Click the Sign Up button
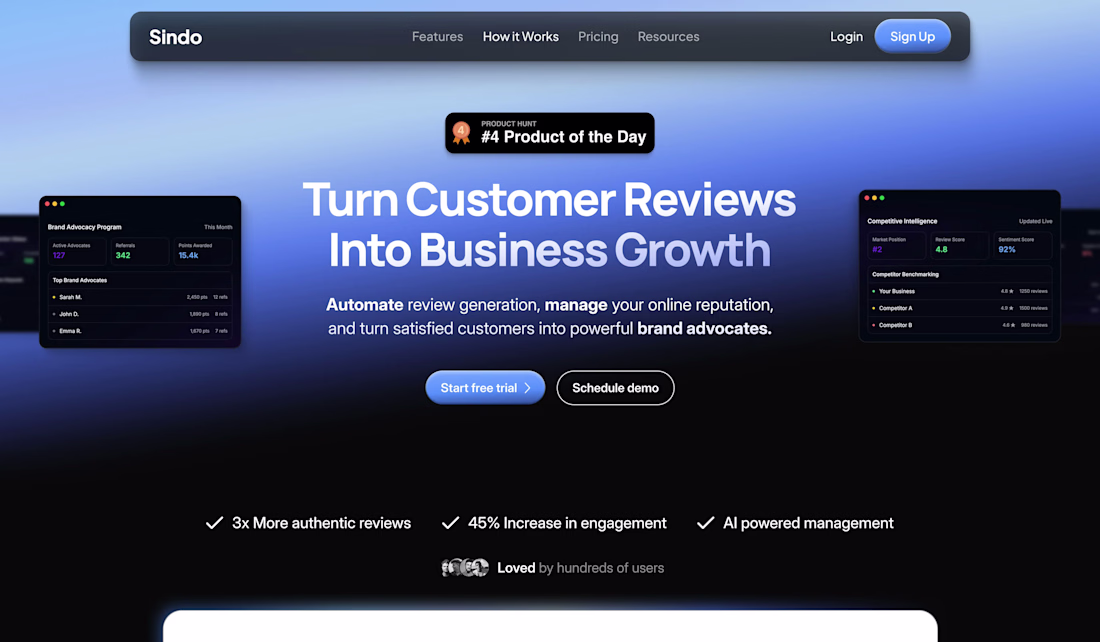 [912, 36]
